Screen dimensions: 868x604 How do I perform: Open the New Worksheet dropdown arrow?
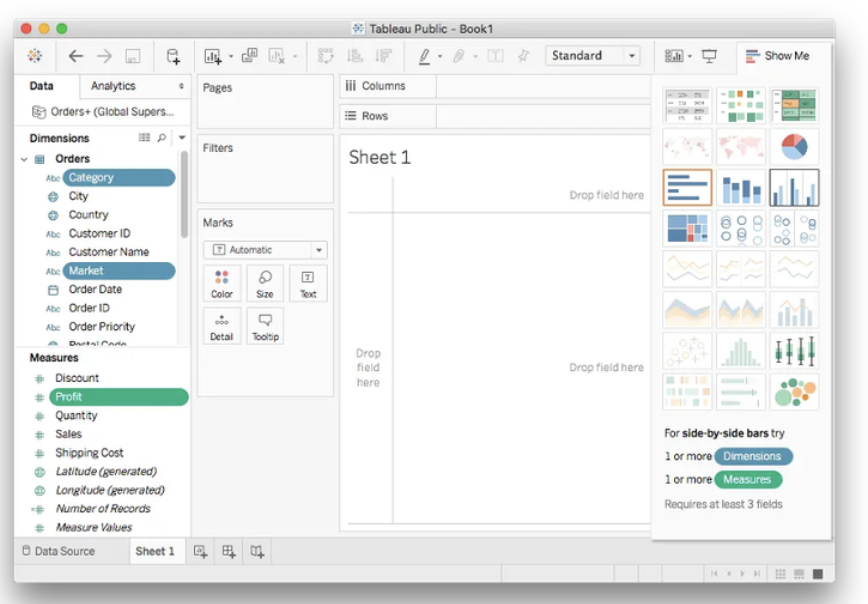(x=231, y=56)
